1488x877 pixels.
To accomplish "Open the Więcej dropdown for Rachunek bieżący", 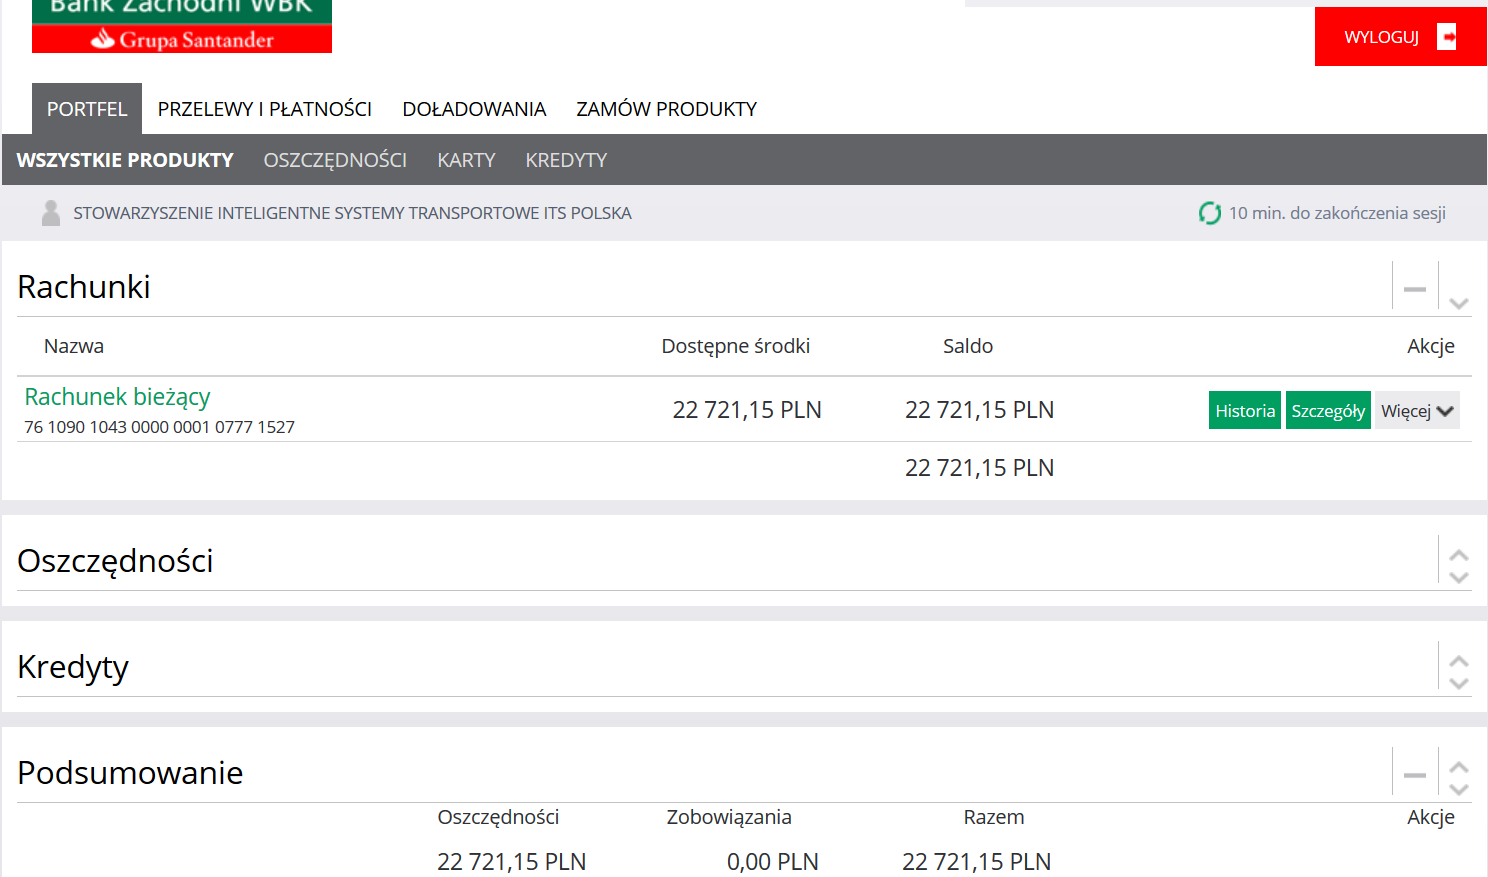I will pos(1417,410).
